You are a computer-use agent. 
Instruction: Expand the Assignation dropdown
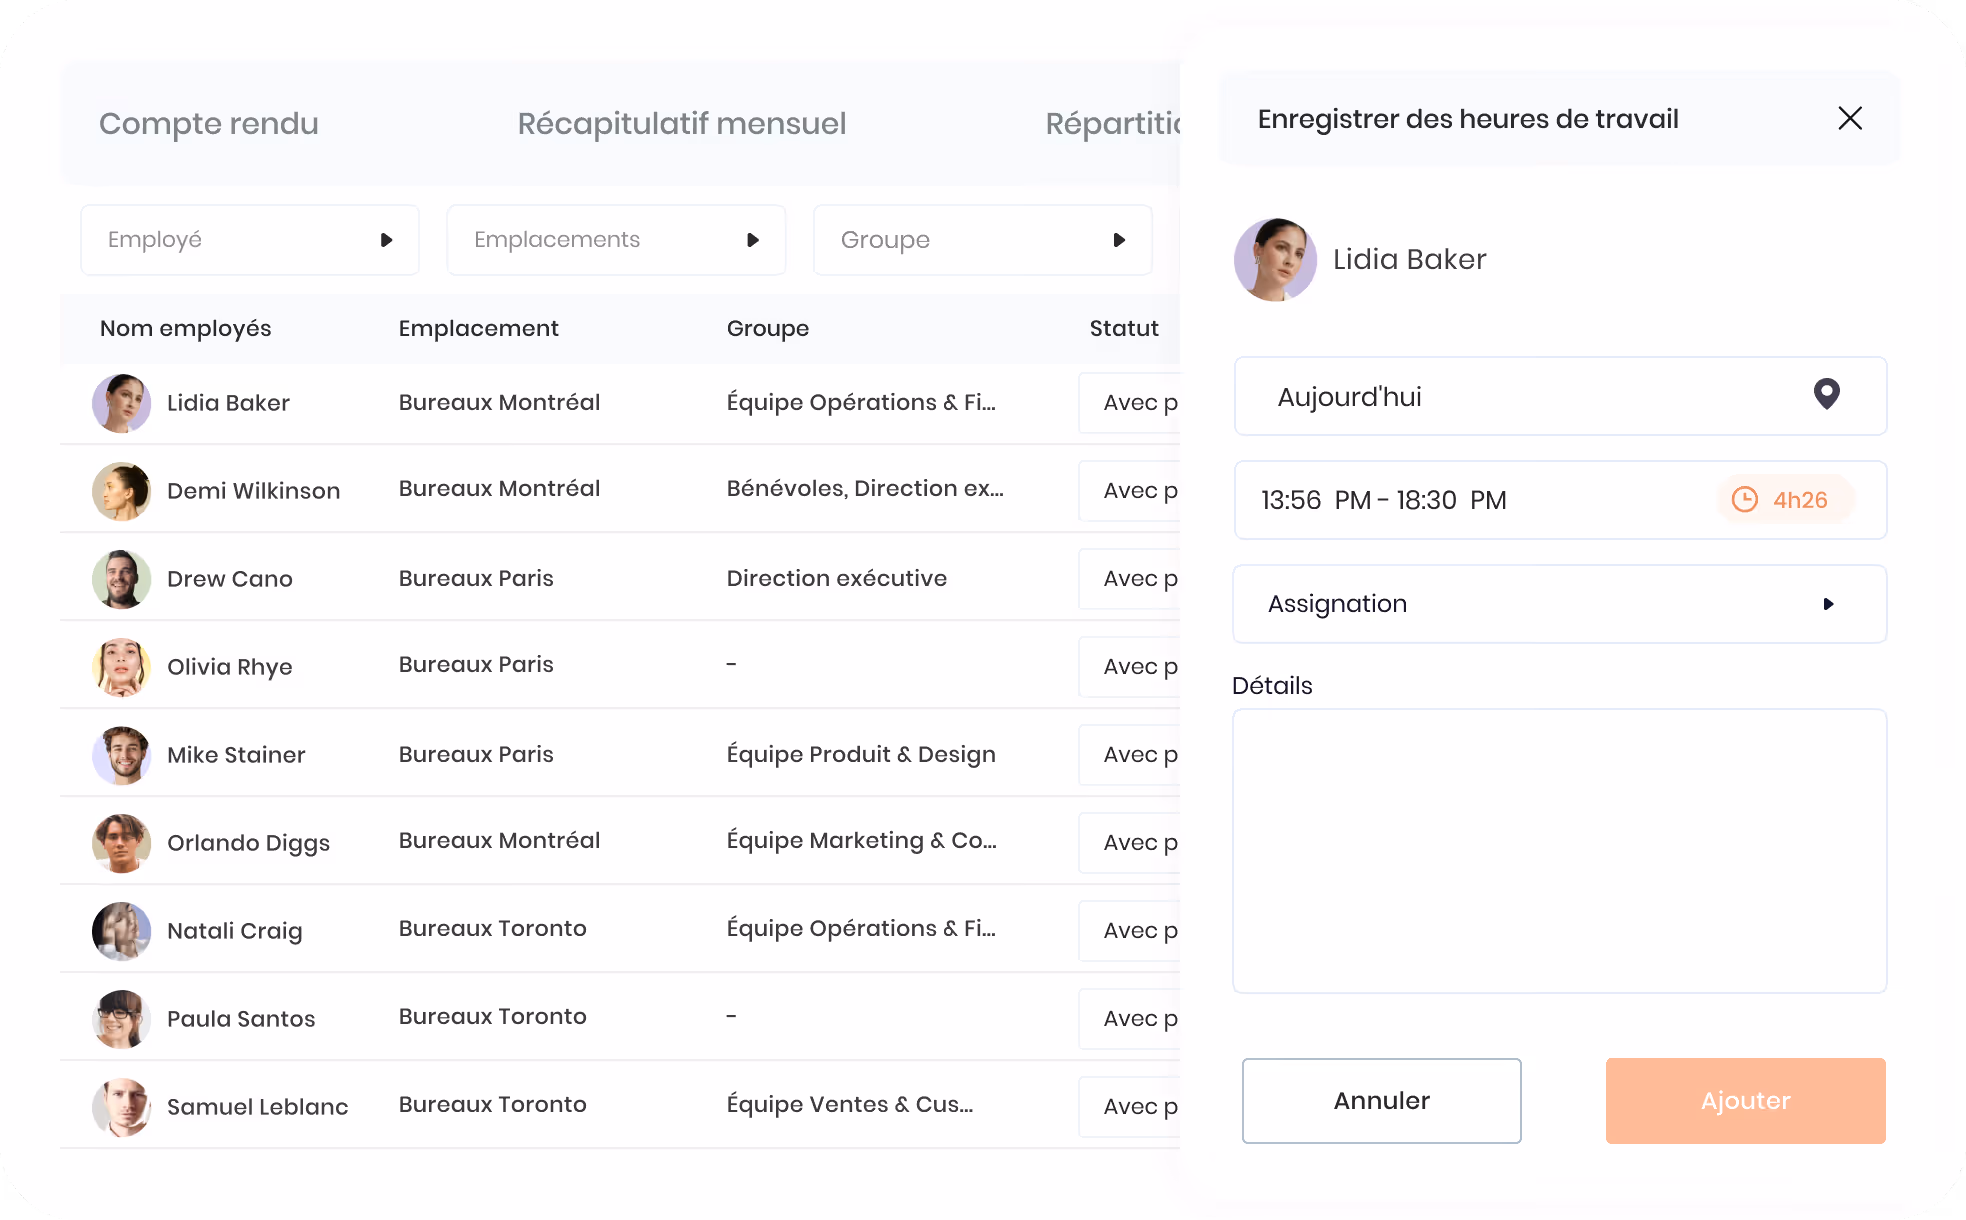coord(1560,604)
